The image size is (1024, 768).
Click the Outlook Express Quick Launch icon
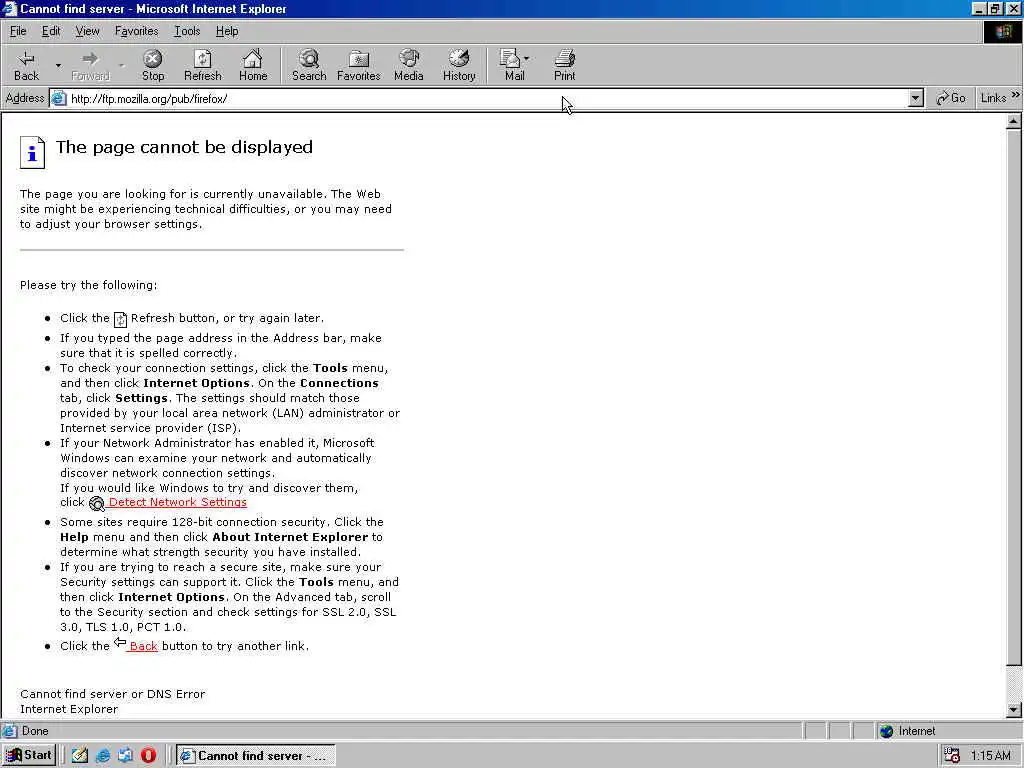pos(125,755)
